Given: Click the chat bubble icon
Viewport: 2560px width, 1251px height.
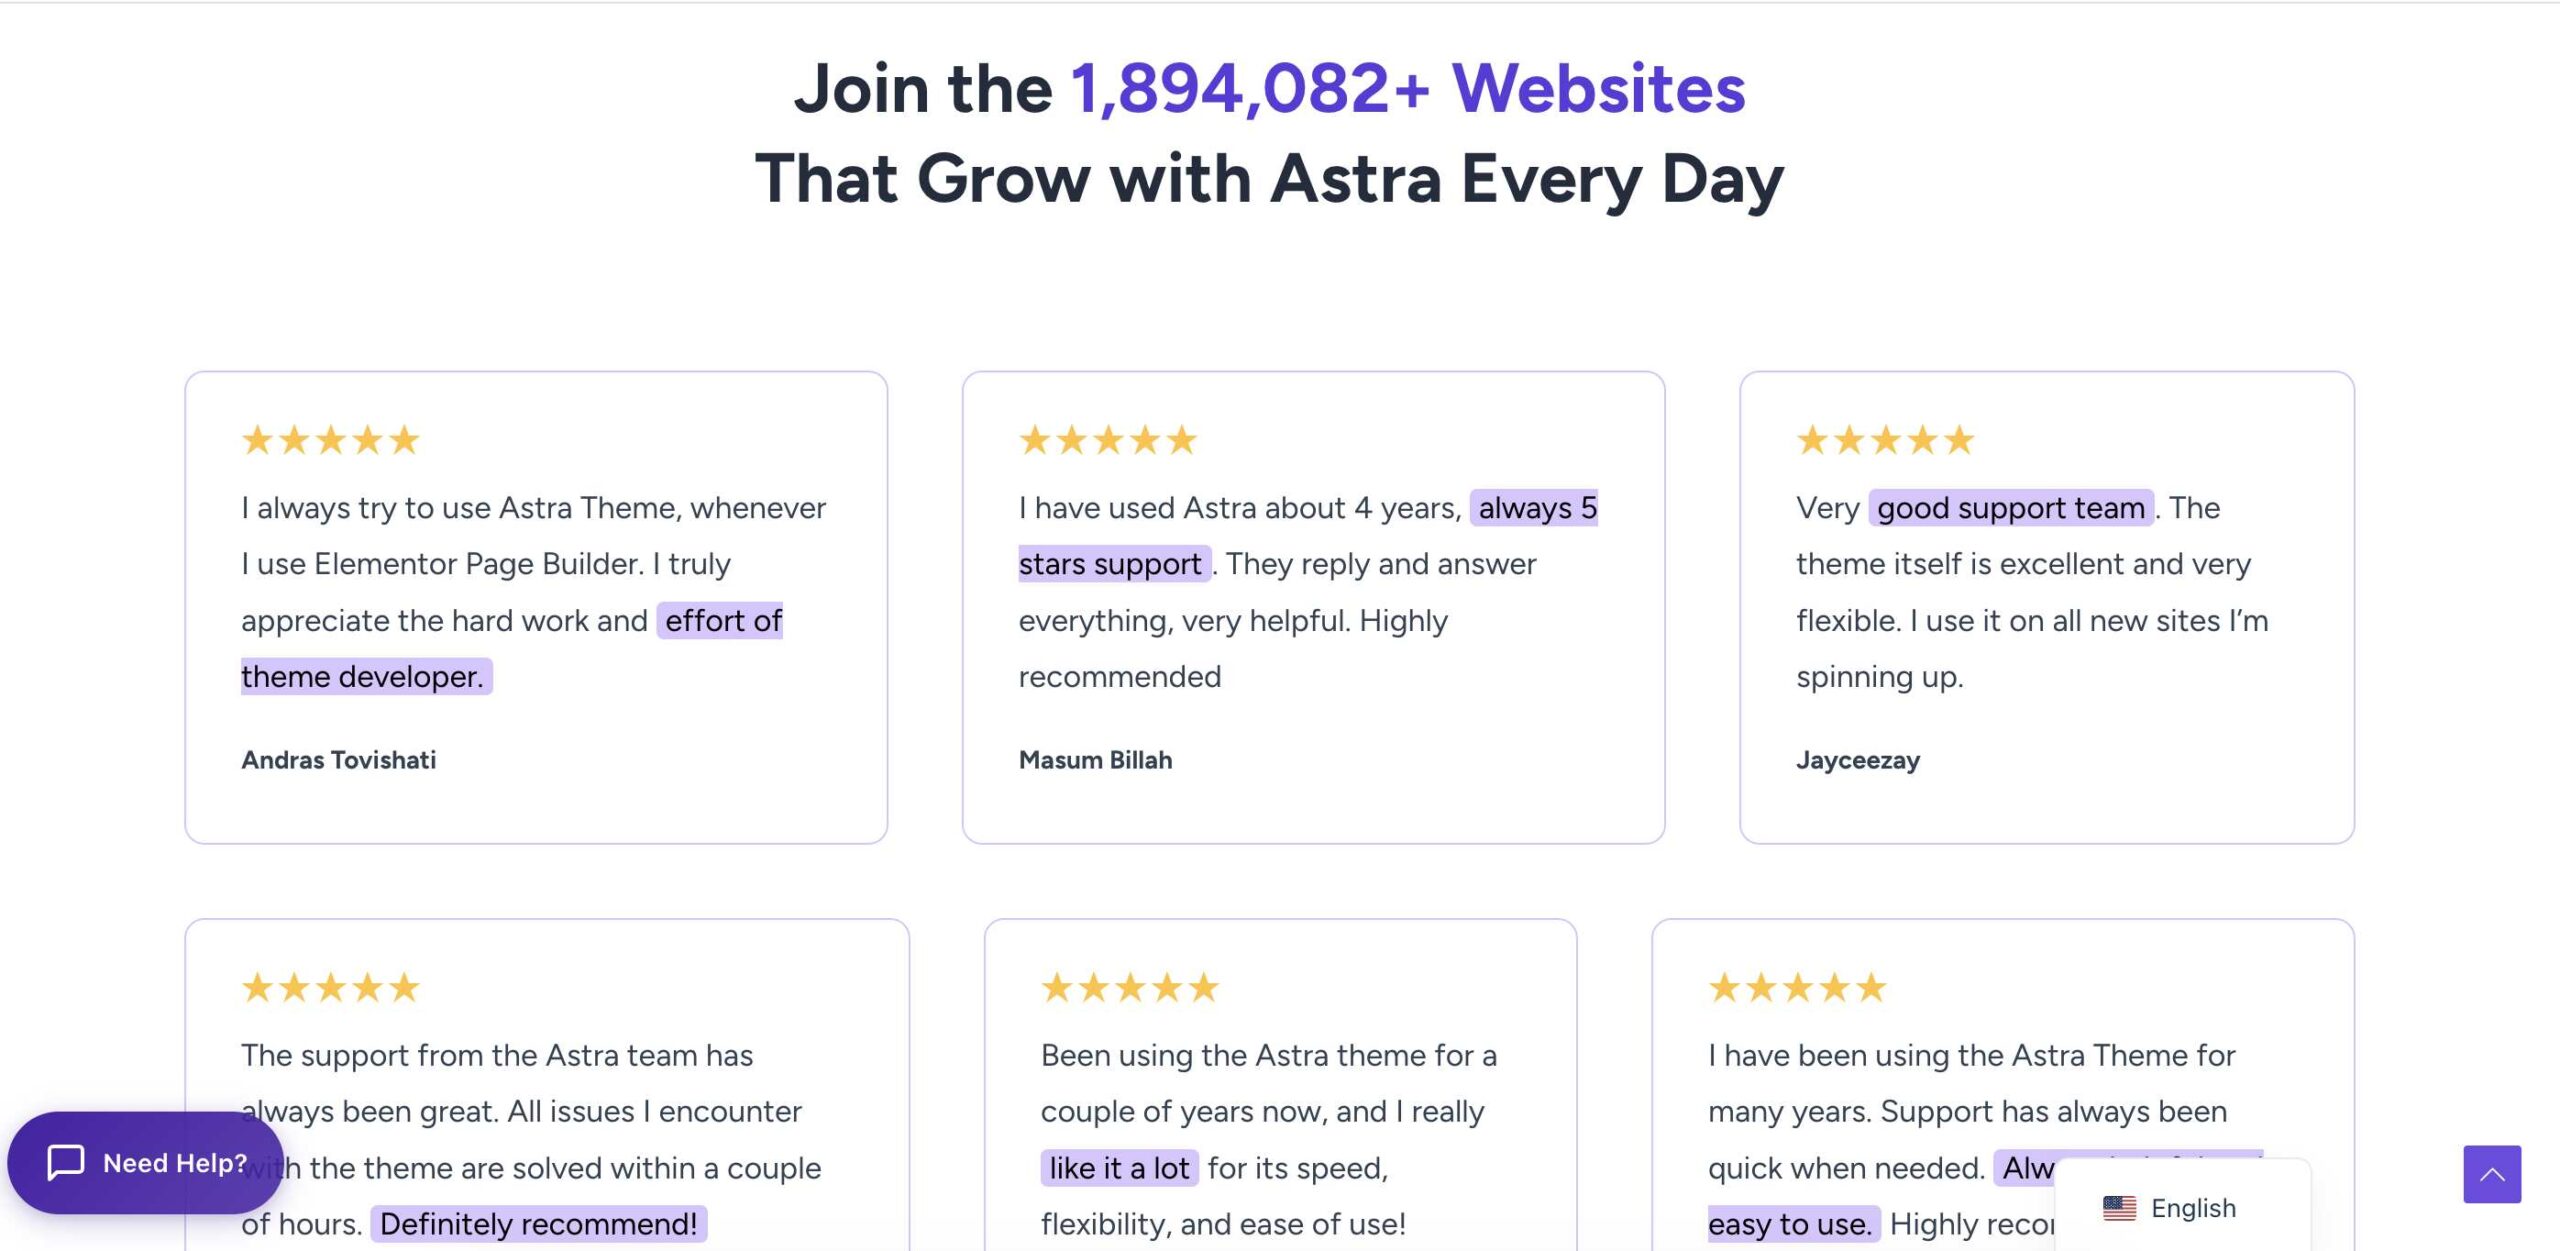Looking at the screenshot, I should tap(66, 1162).
